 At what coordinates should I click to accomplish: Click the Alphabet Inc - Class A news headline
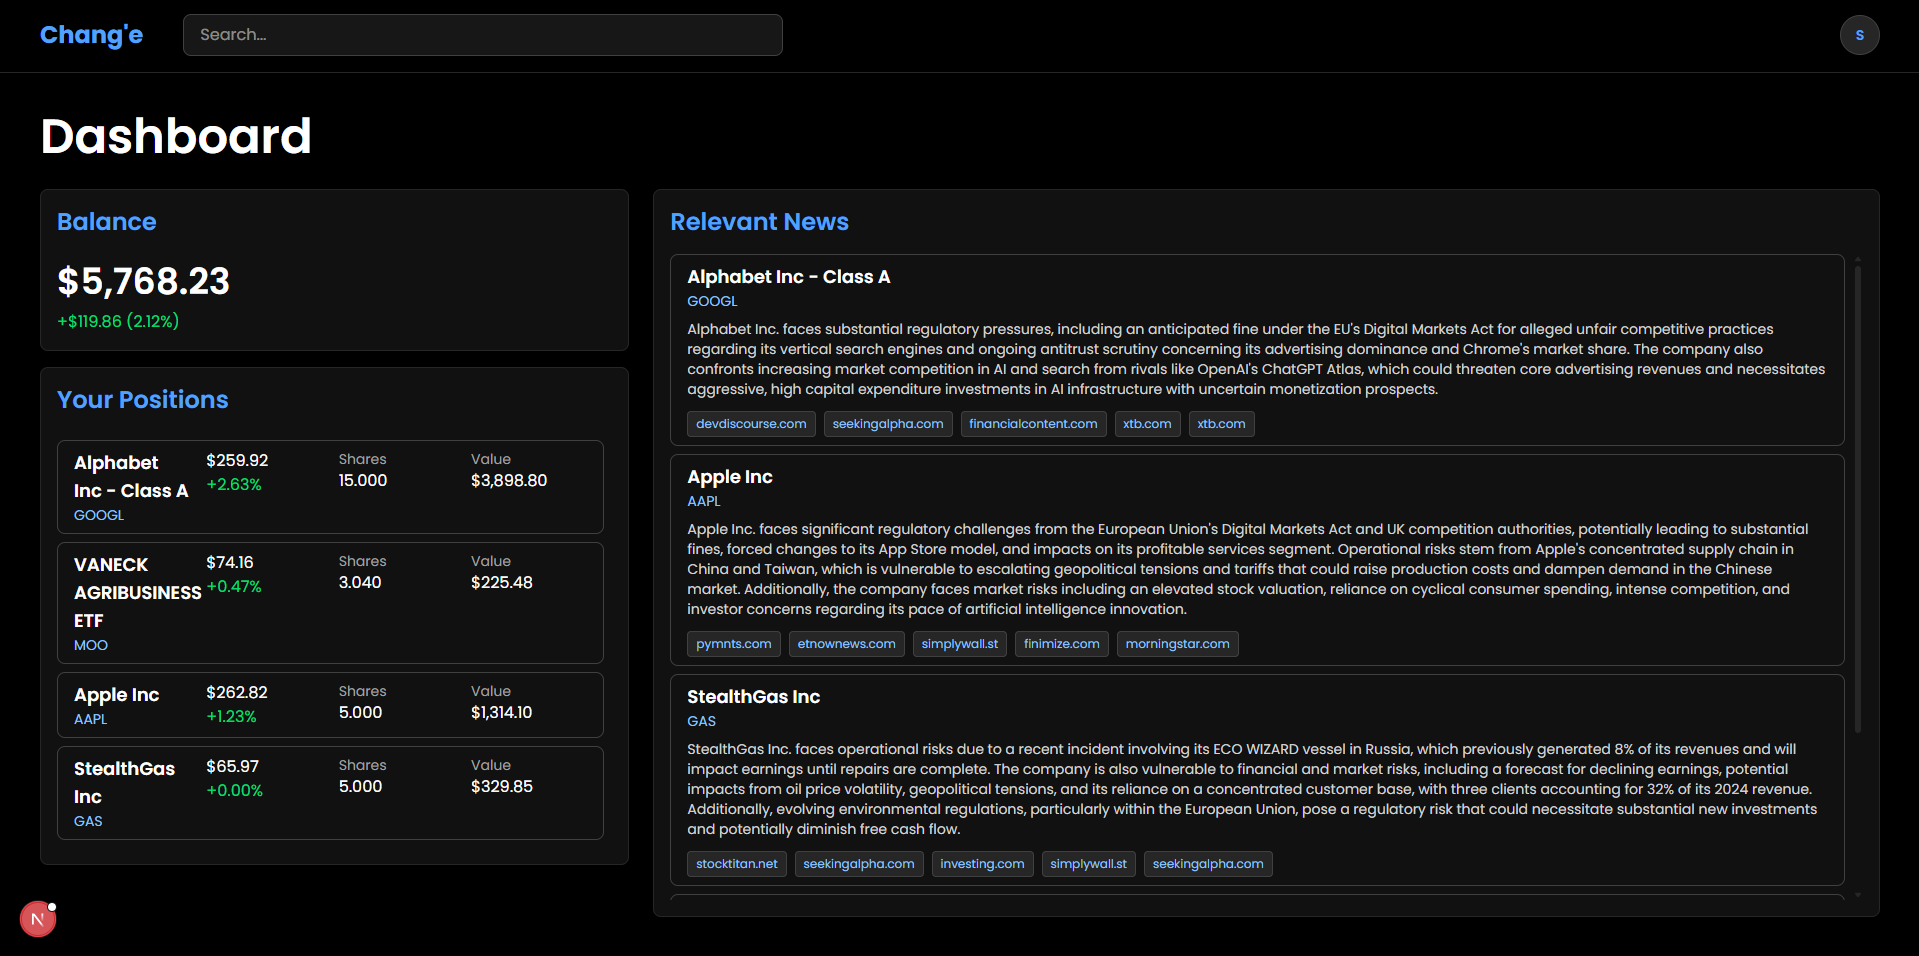point(788,277)
